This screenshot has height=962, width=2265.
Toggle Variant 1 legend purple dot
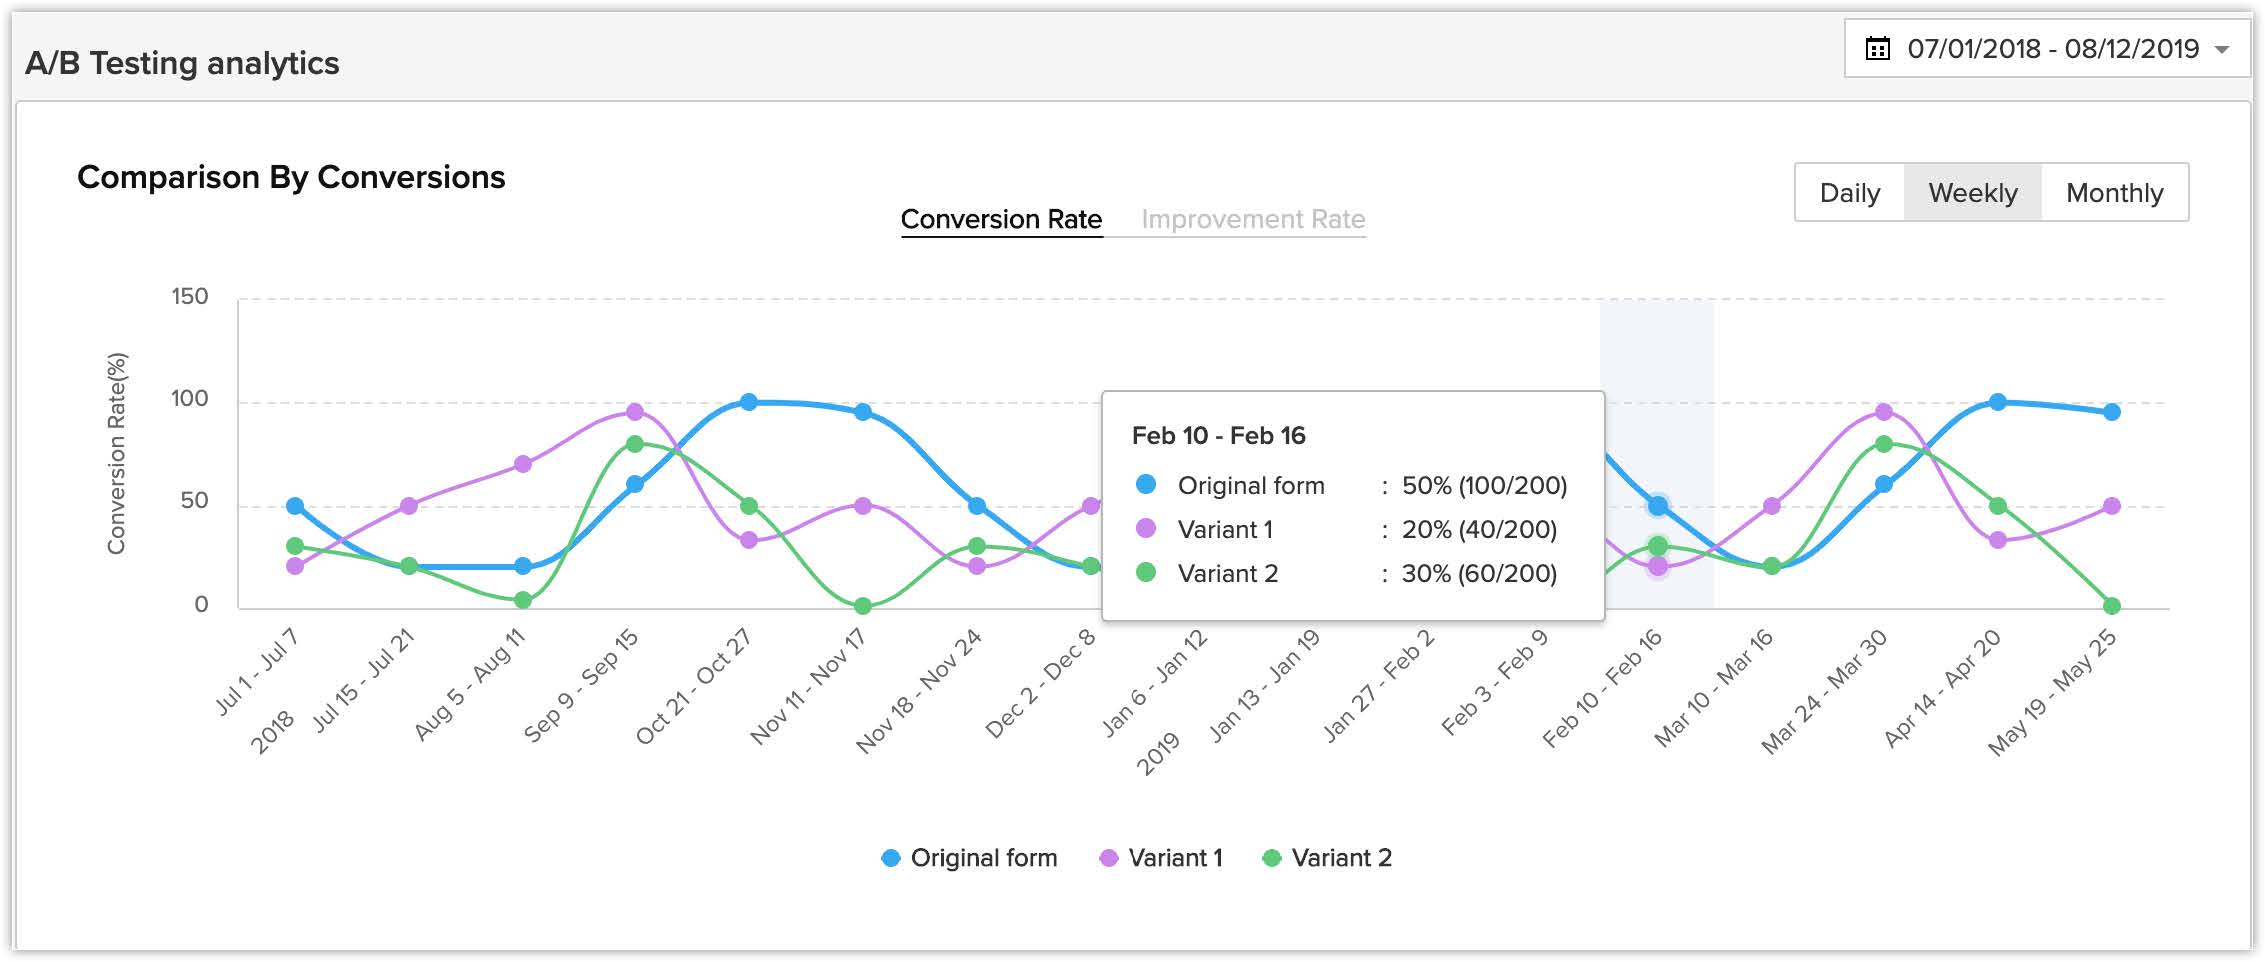[1108, 858]
